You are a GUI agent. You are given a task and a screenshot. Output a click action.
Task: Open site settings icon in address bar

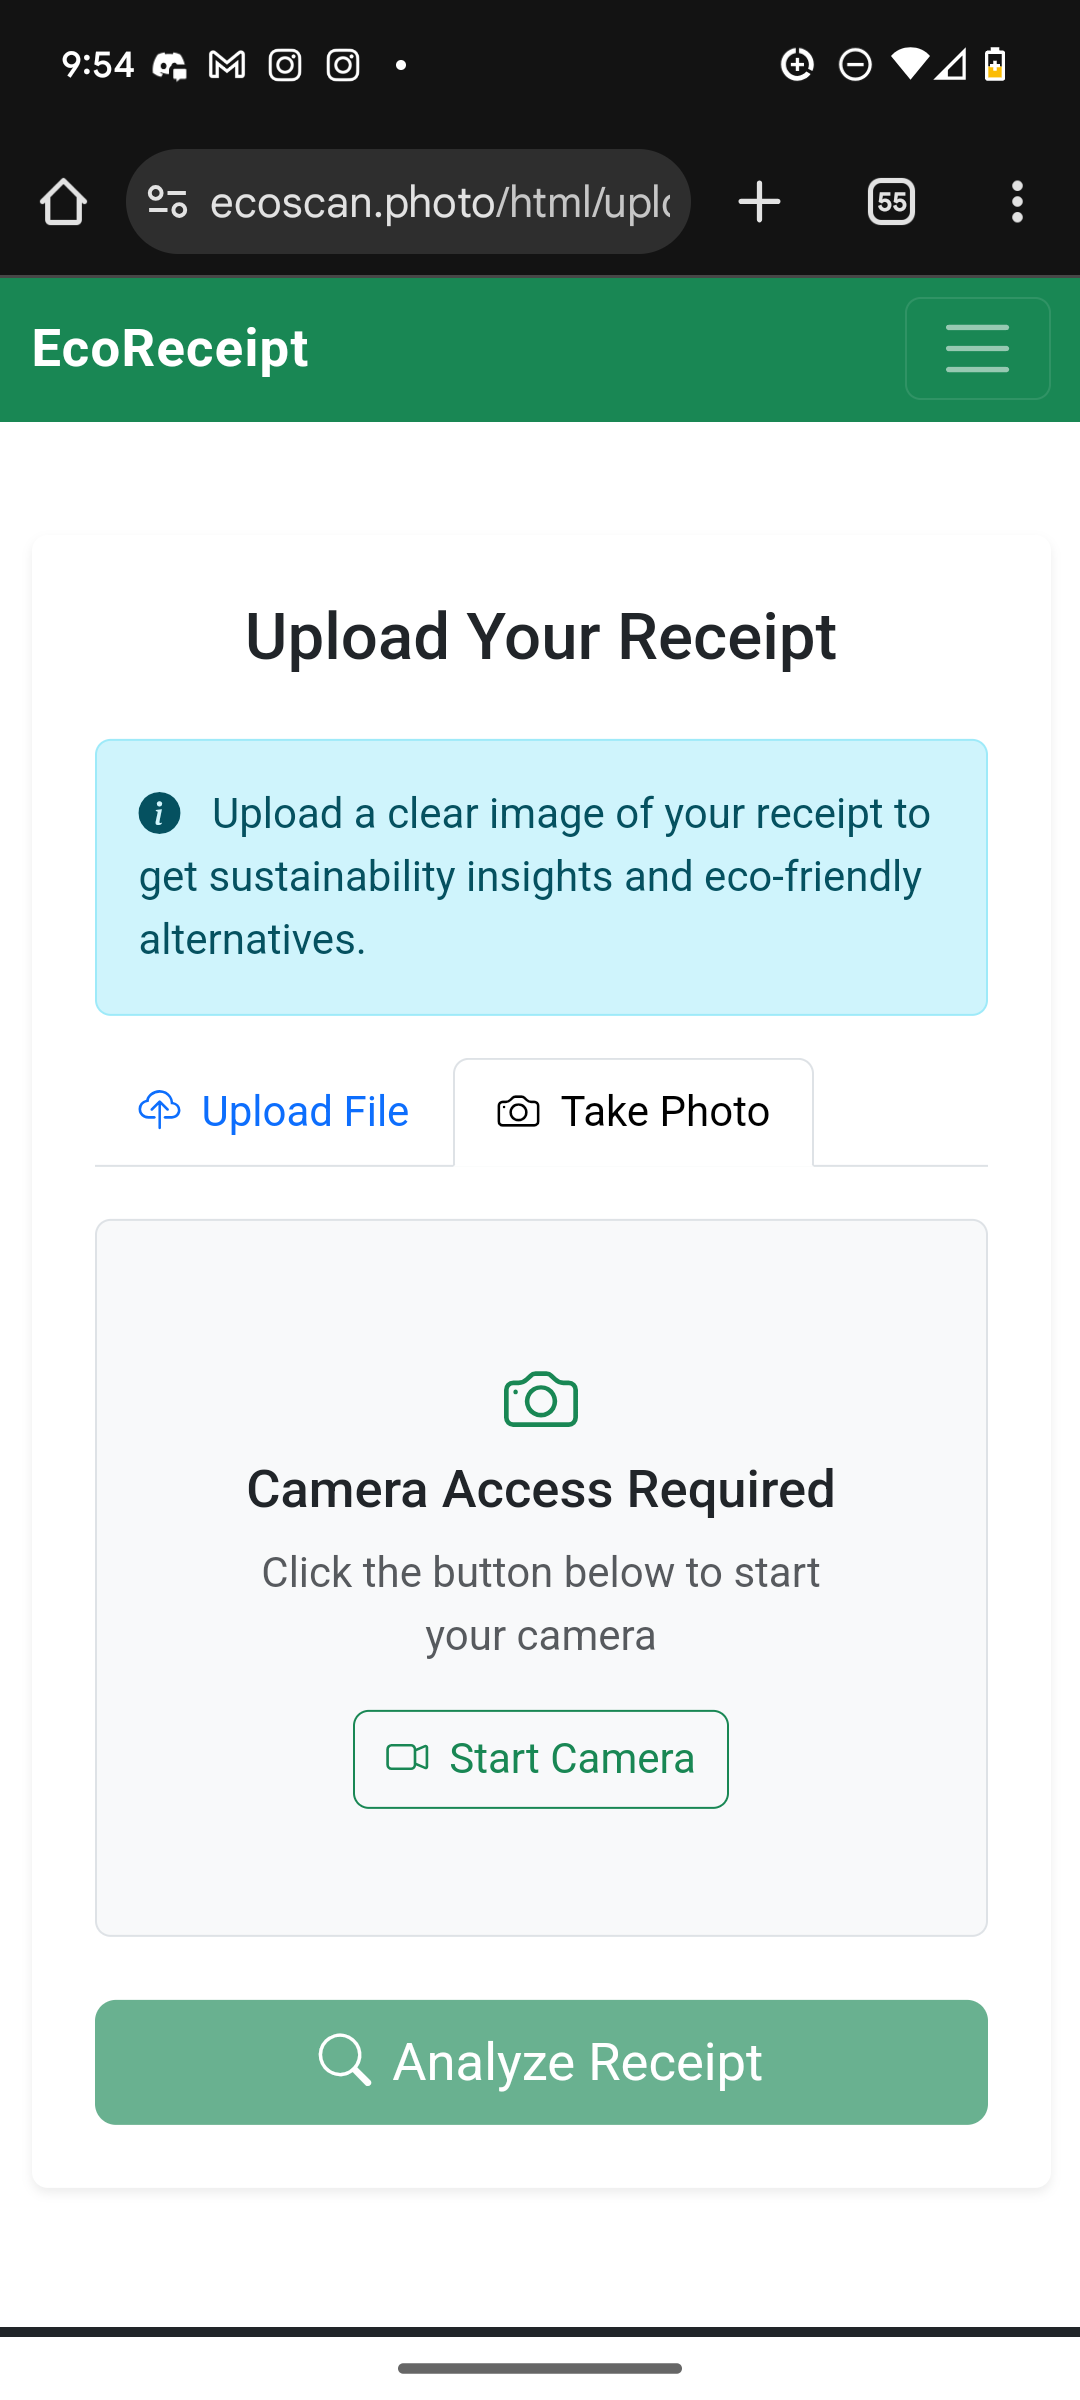pyautogui.click(x=168, y=202)
